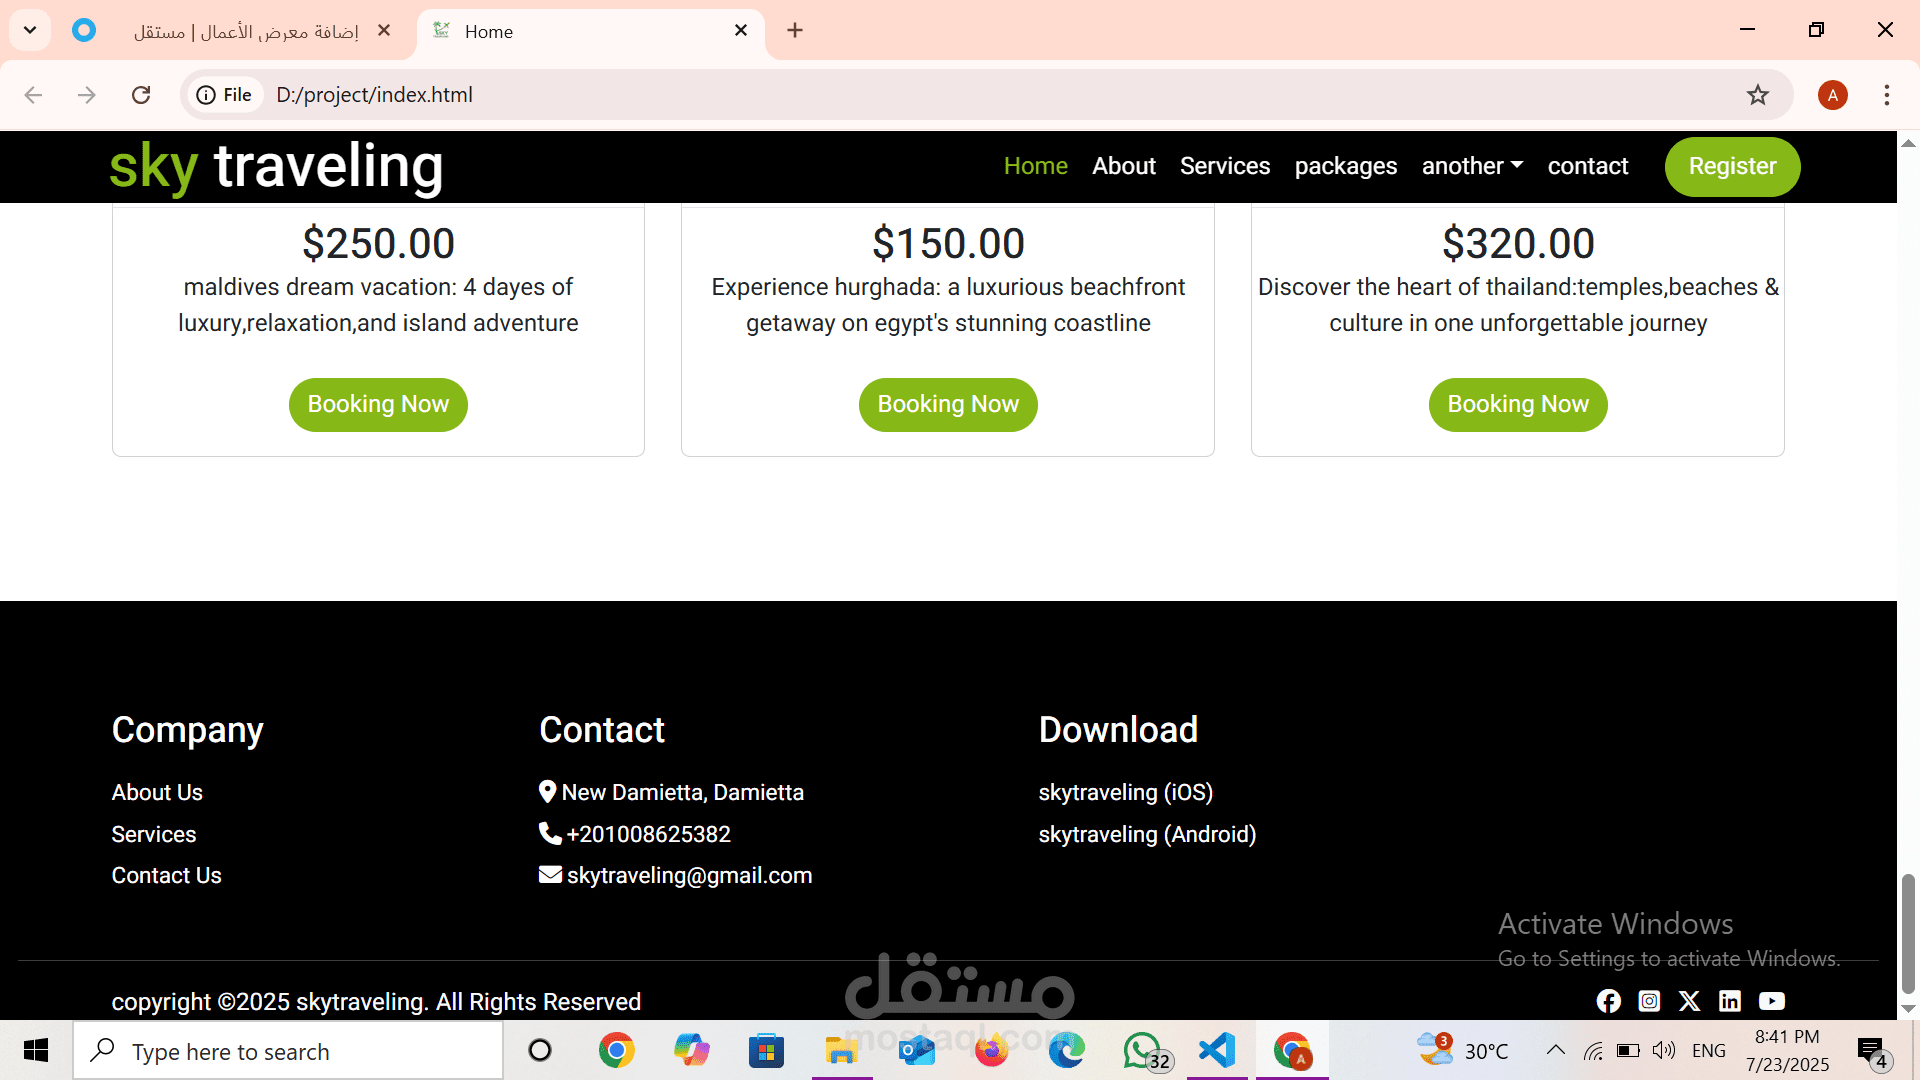Open the Facebook icon in footer
Image resolution: width=1920 pixels, height=1080 pixels.
pyautogui.click(x=1608, y=1001)
